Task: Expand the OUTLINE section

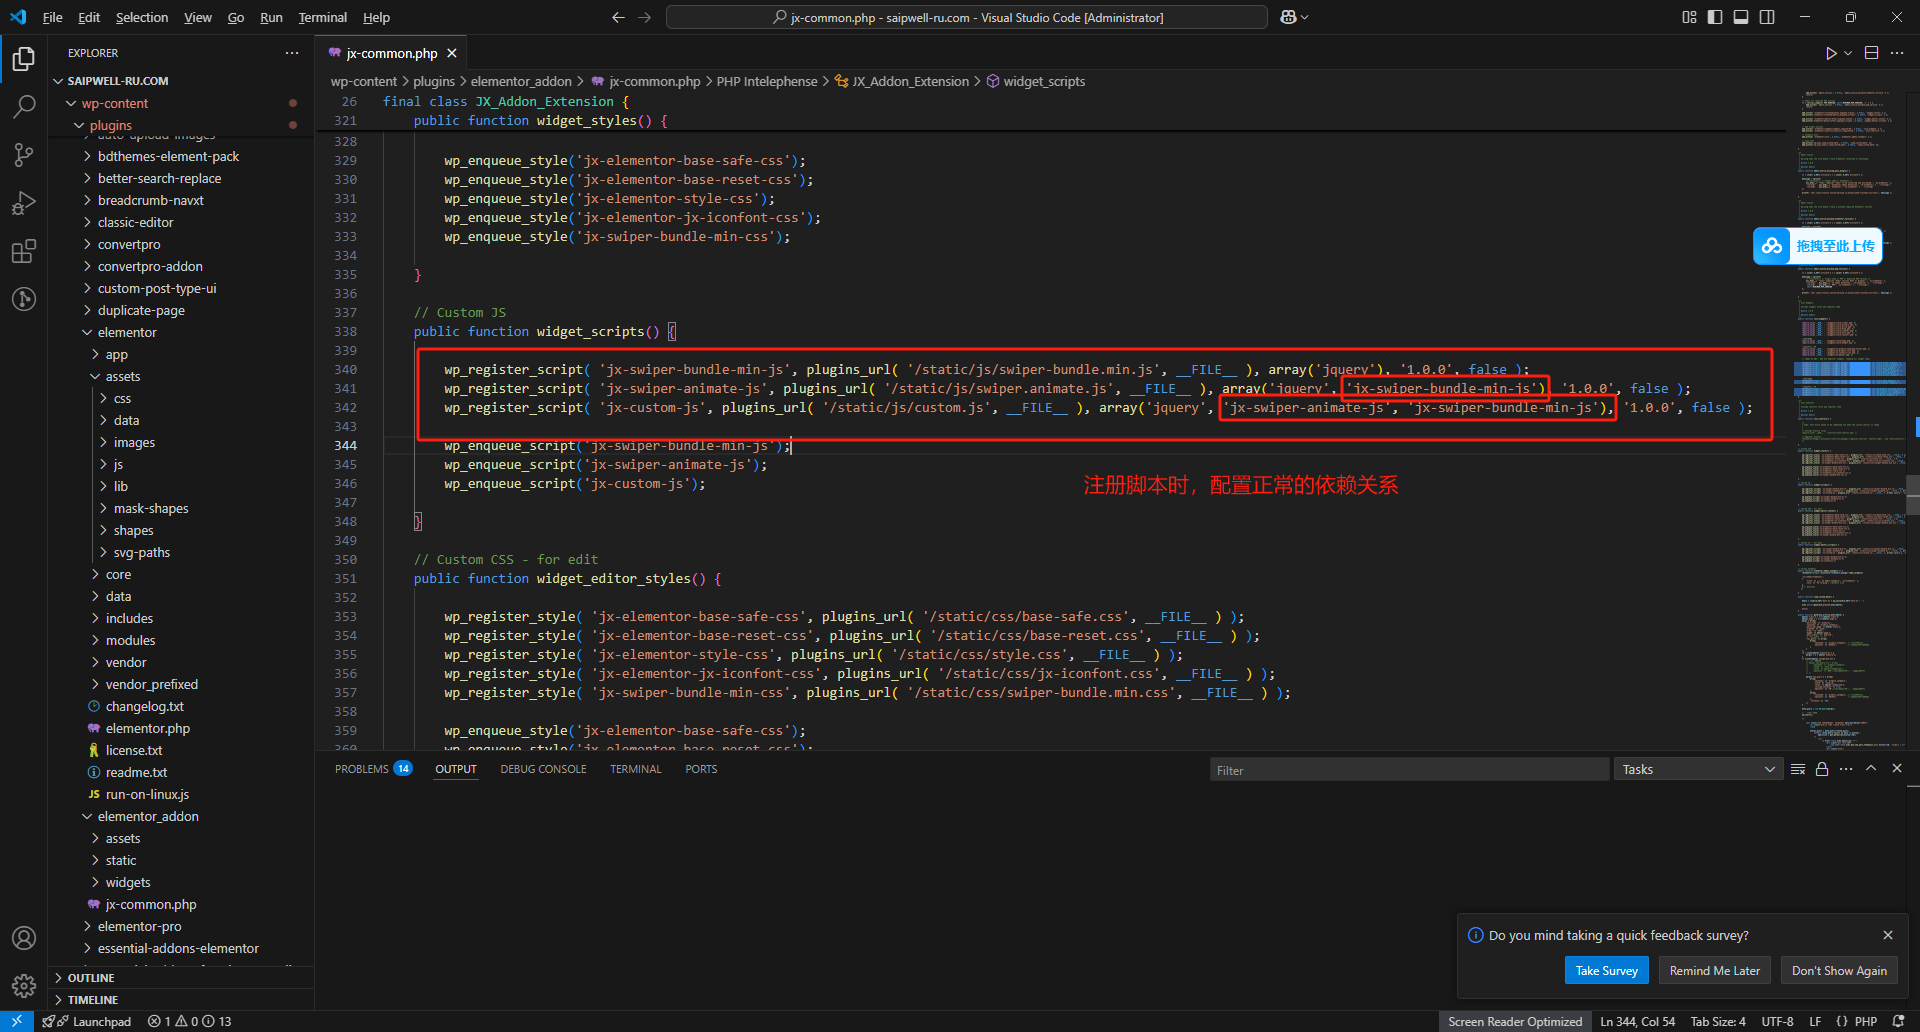Action: [x=90, y=978]
